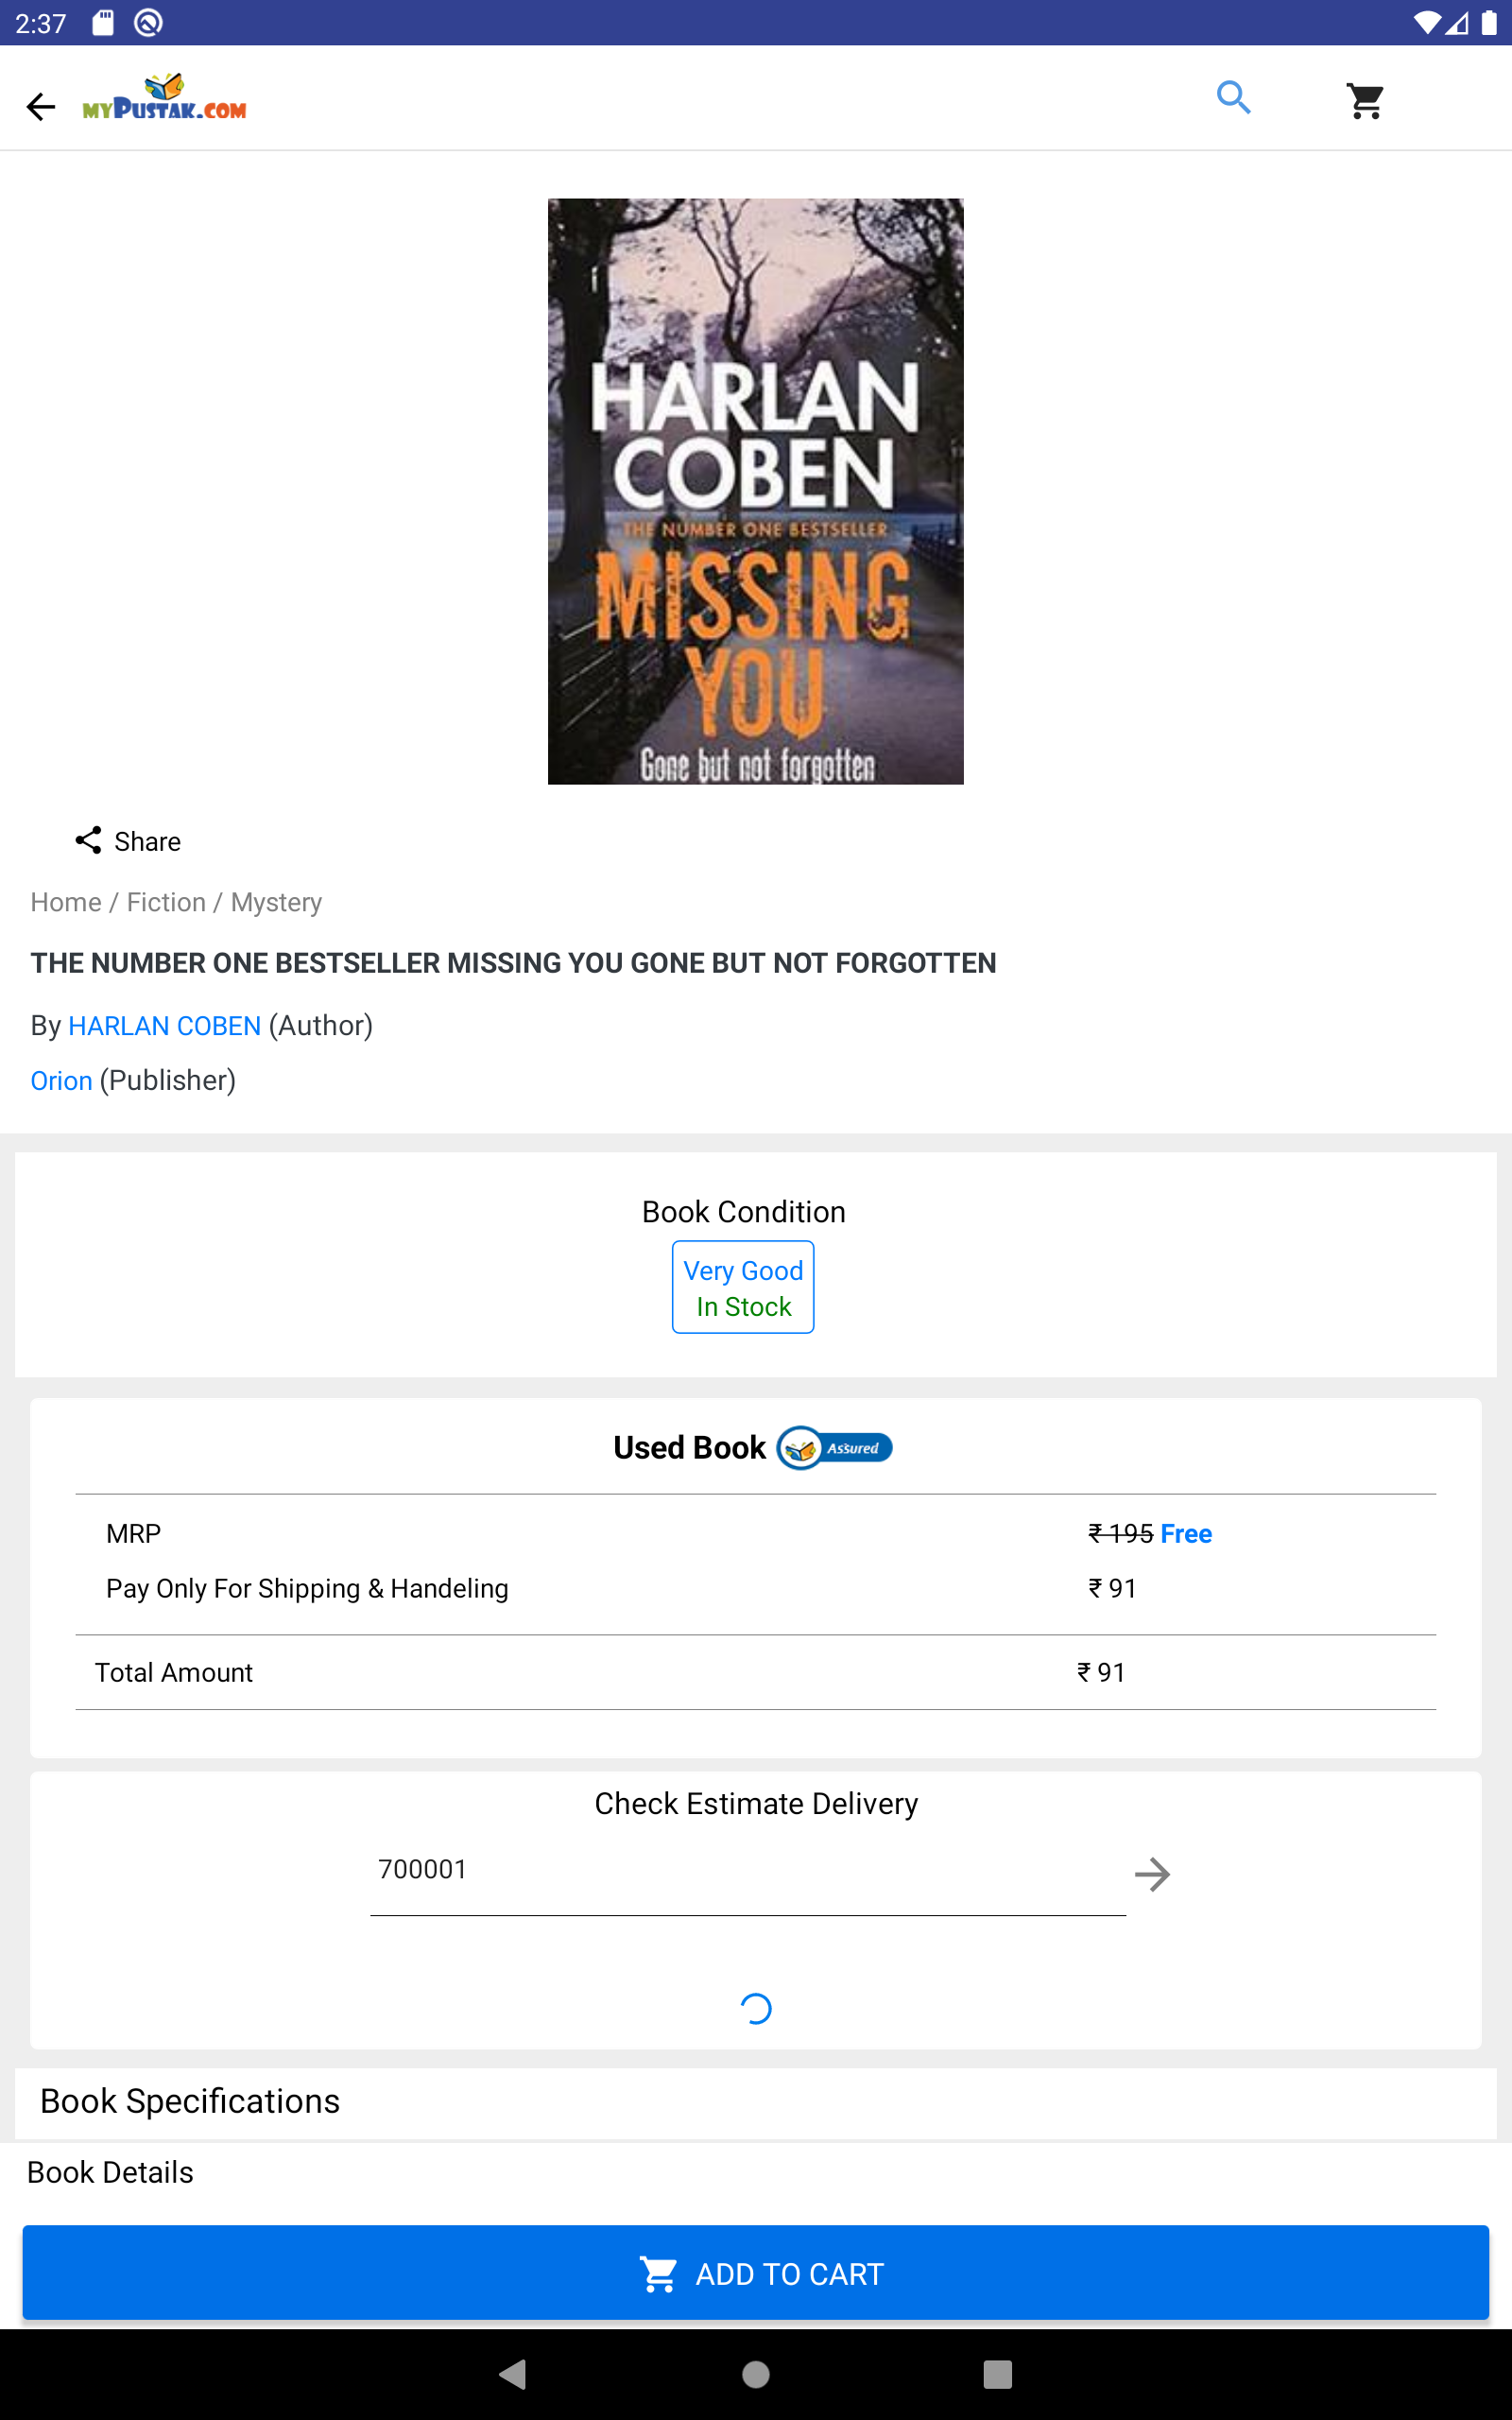Open the shopping cart icon
The image size is (1512, 2420).
click(x=1364, y=100)
